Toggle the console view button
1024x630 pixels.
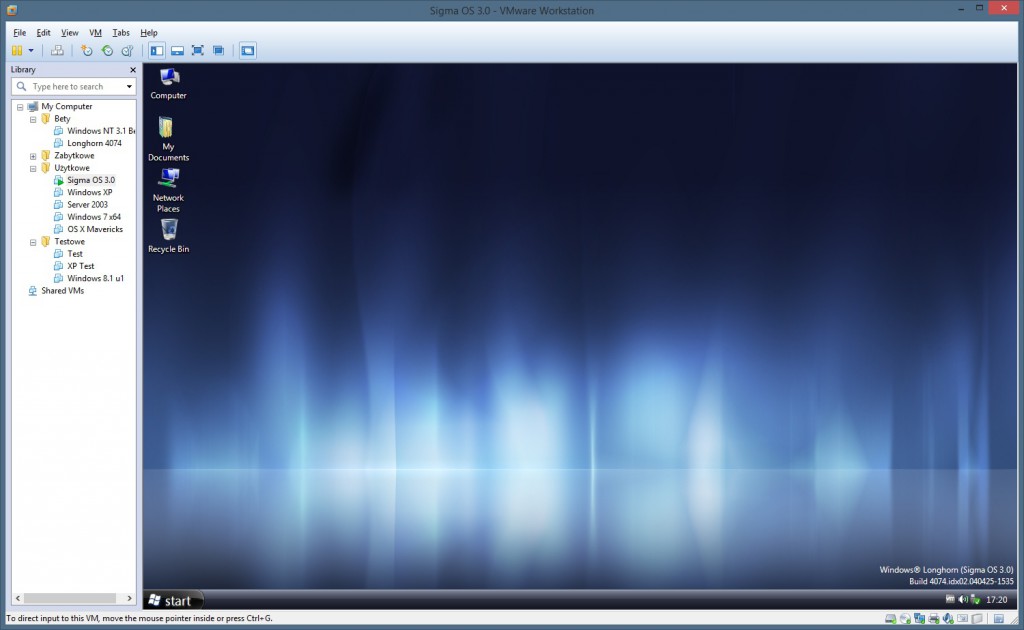point(248,50)
